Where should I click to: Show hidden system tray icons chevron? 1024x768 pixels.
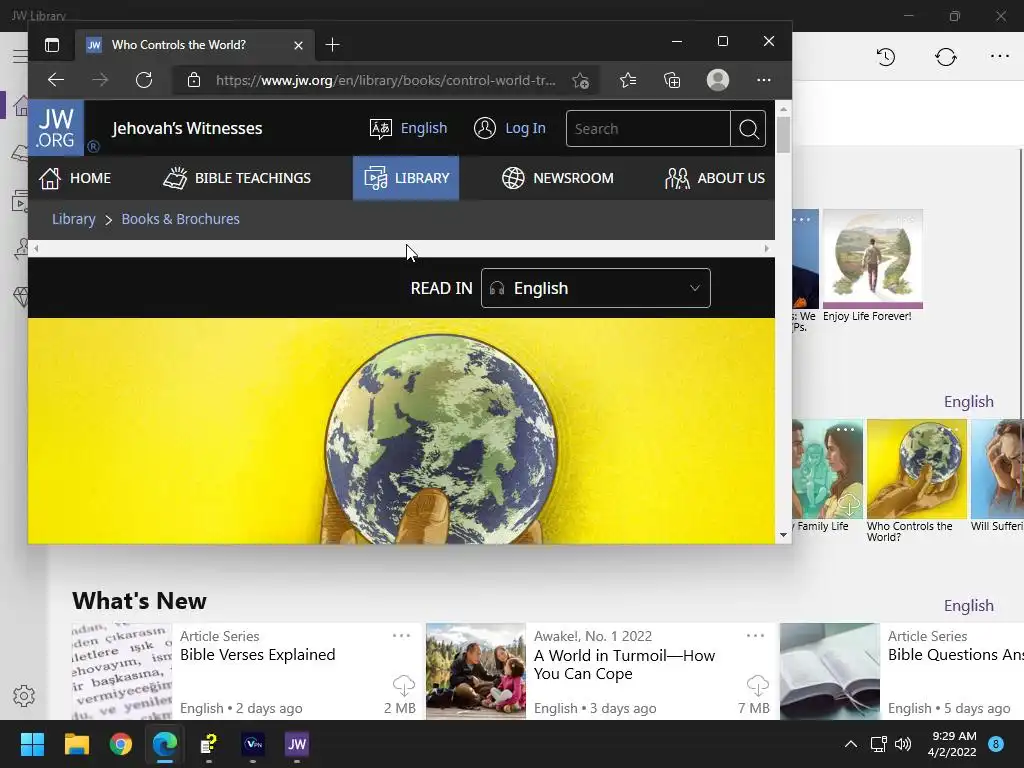[x=850, y=744]
